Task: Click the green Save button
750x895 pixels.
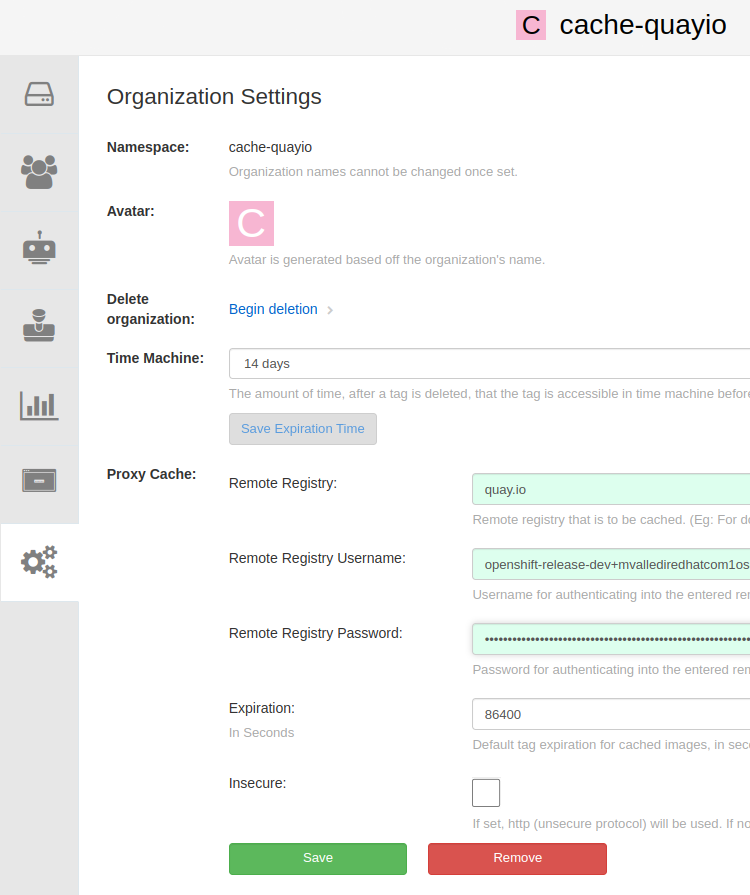Action: click(x=318, y=858)
